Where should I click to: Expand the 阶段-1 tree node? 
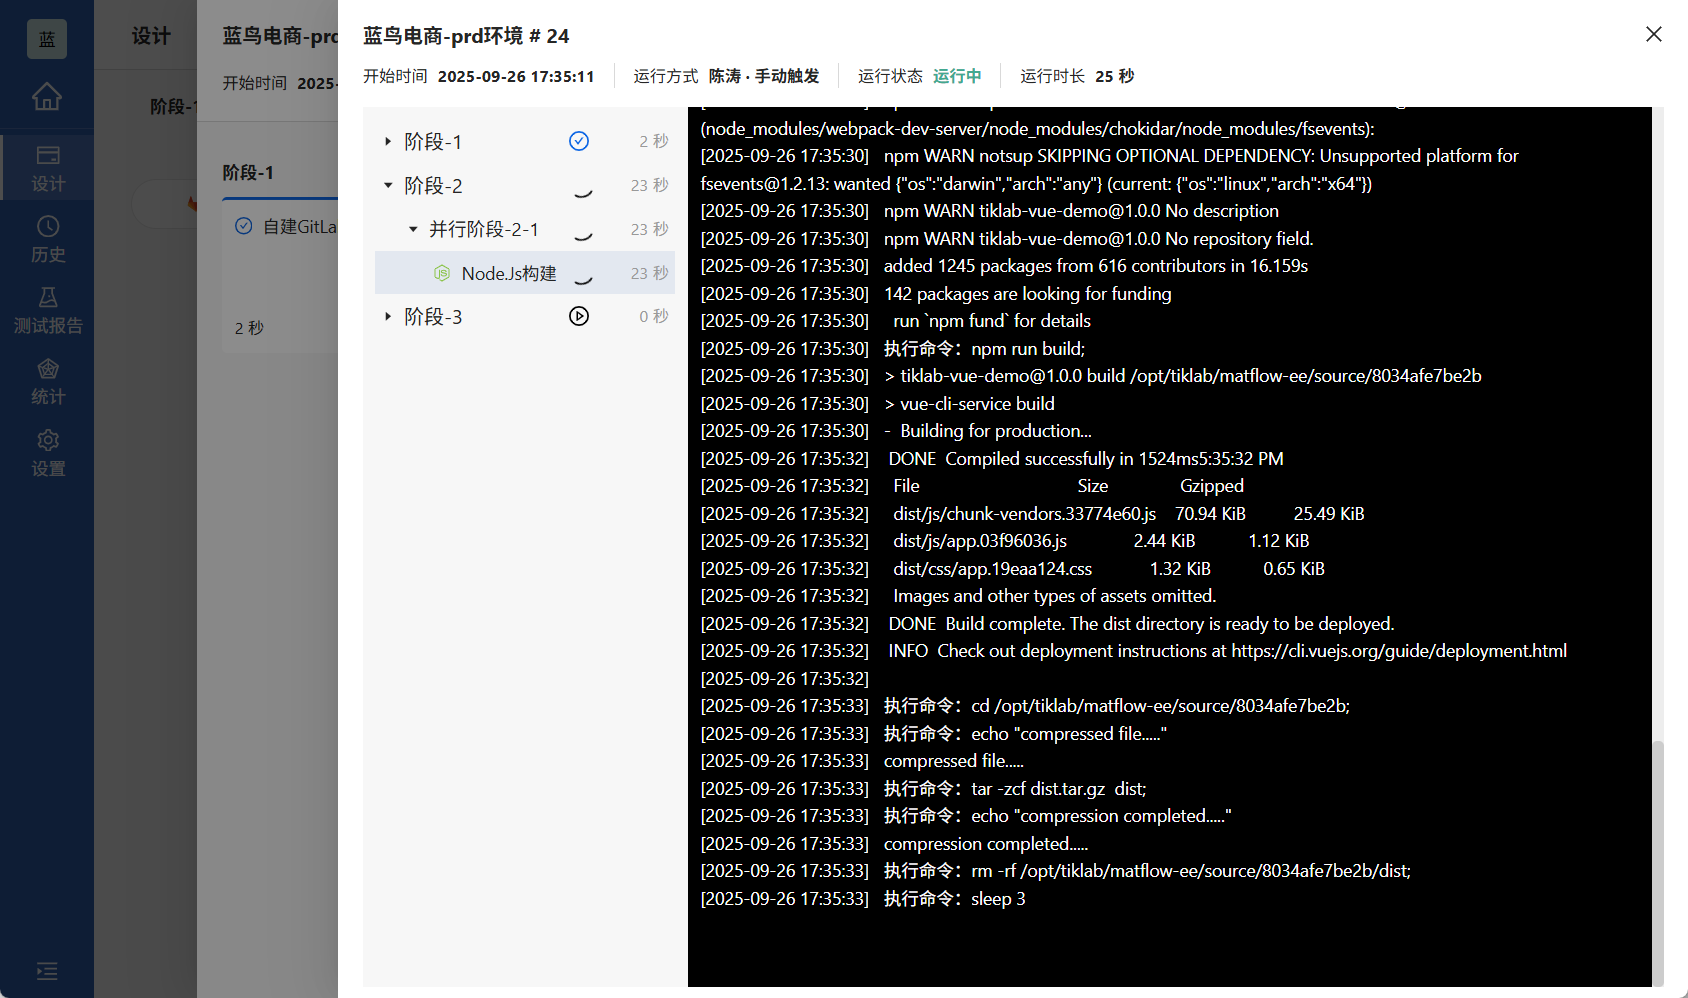pos(388,142)
